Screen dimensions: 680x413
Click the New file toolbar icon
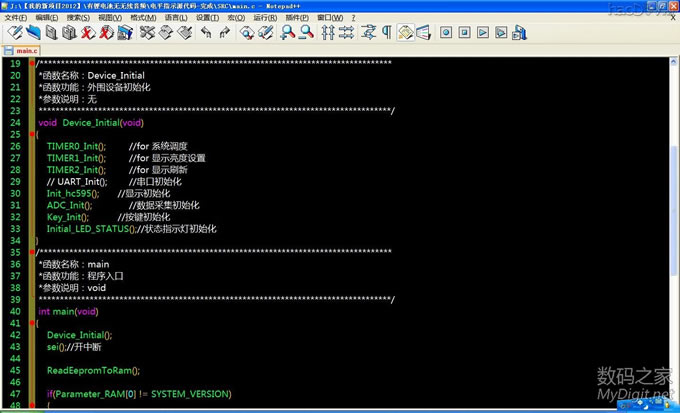click(x=15, y=33)
